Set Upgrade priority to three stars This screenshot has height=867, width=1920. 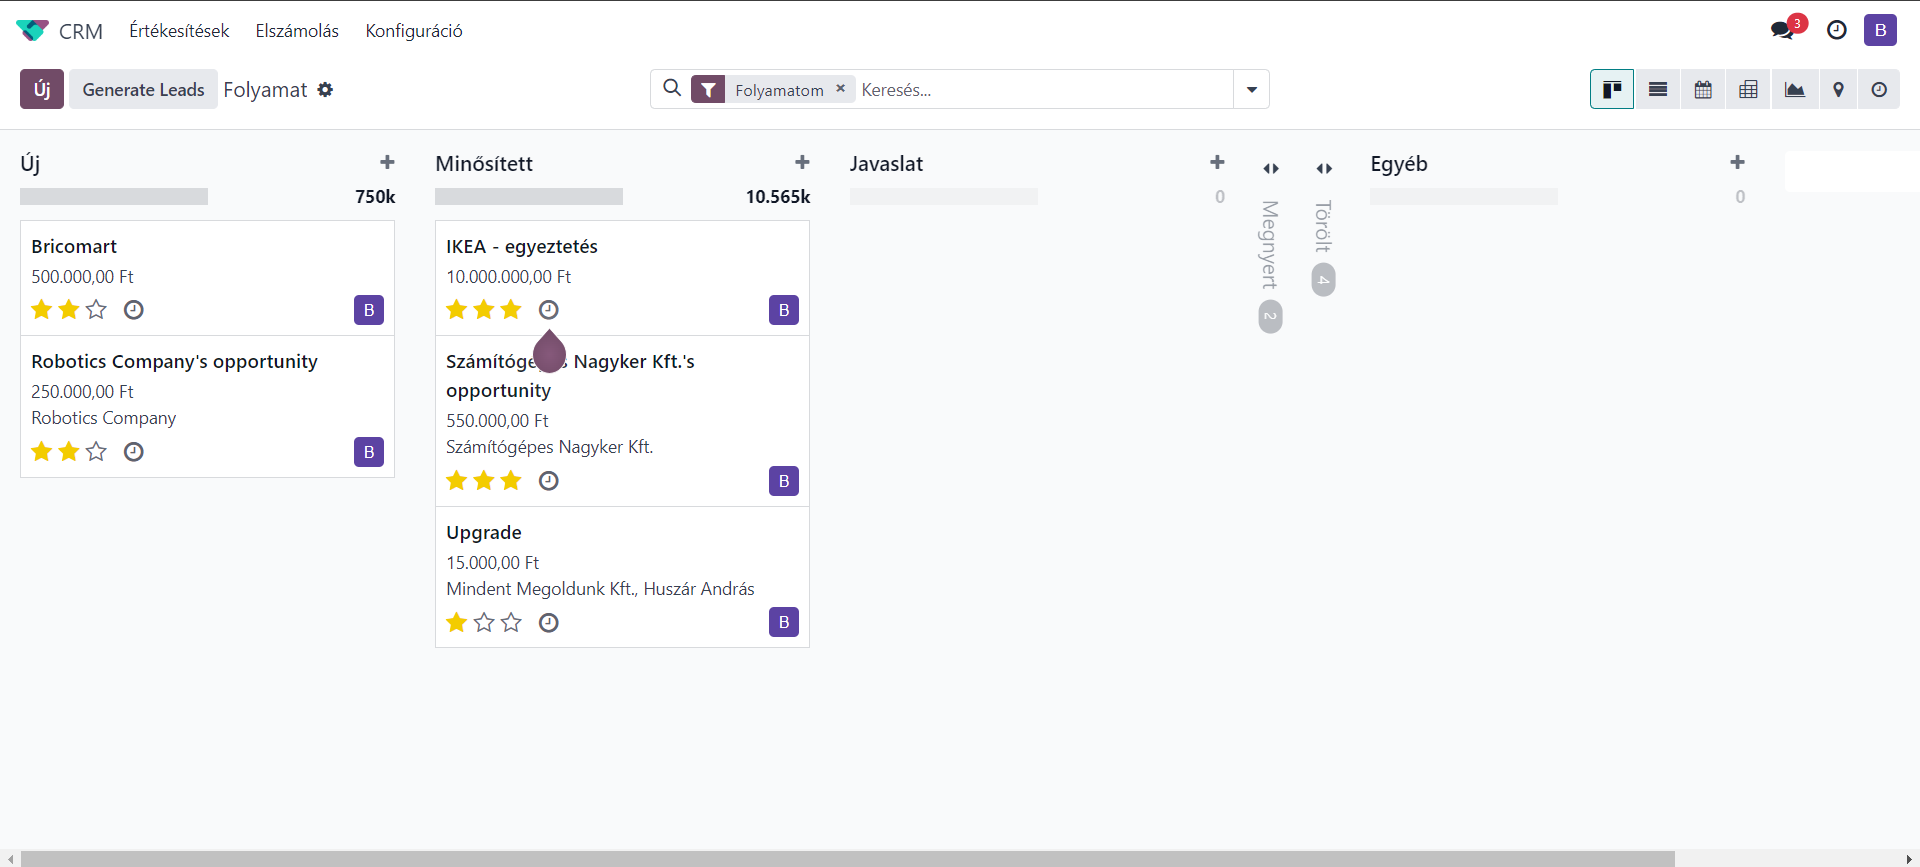click(511, 623)
